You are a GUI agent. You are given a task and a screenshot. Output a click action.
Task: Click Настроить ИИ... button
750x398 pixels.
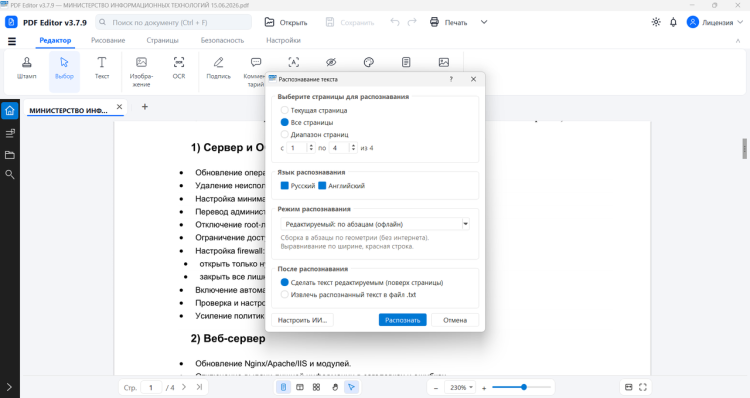tap(302, 320)
